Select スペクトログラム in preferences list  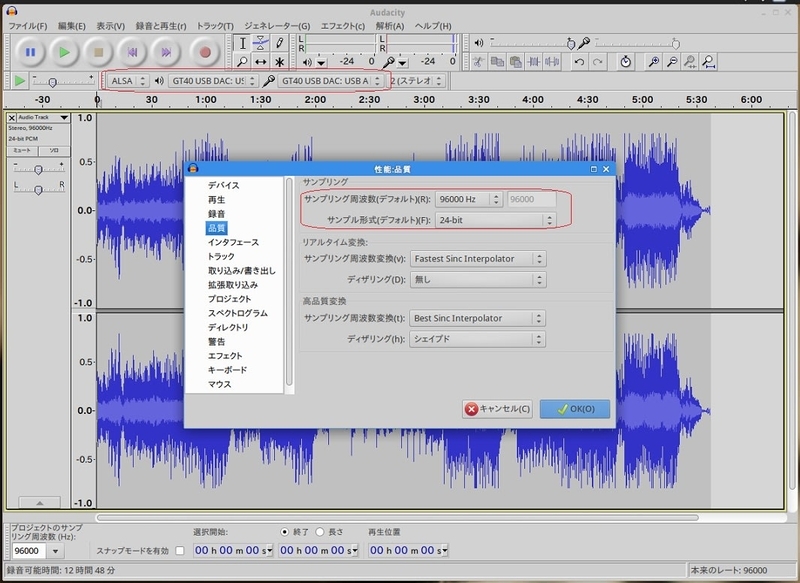click(237, 313)
